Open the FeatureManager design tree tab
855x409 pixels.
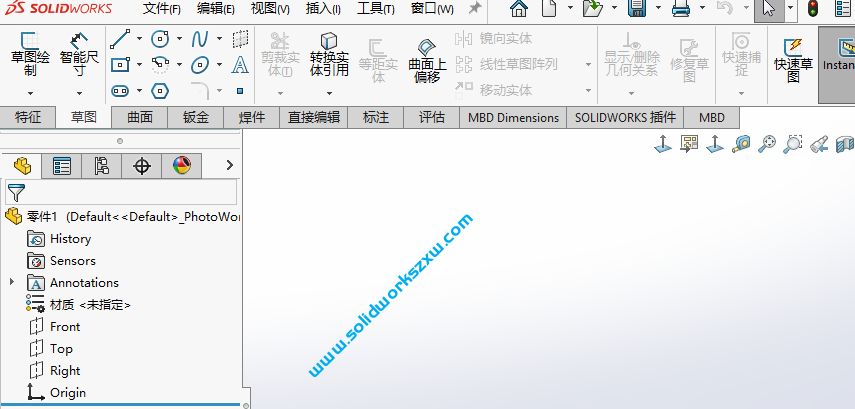tap(22, 166)
